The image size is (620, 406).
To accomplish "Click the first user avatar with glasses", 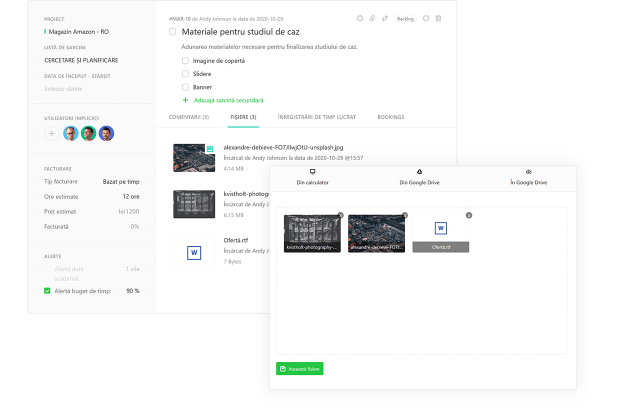I will pos(71,133).
